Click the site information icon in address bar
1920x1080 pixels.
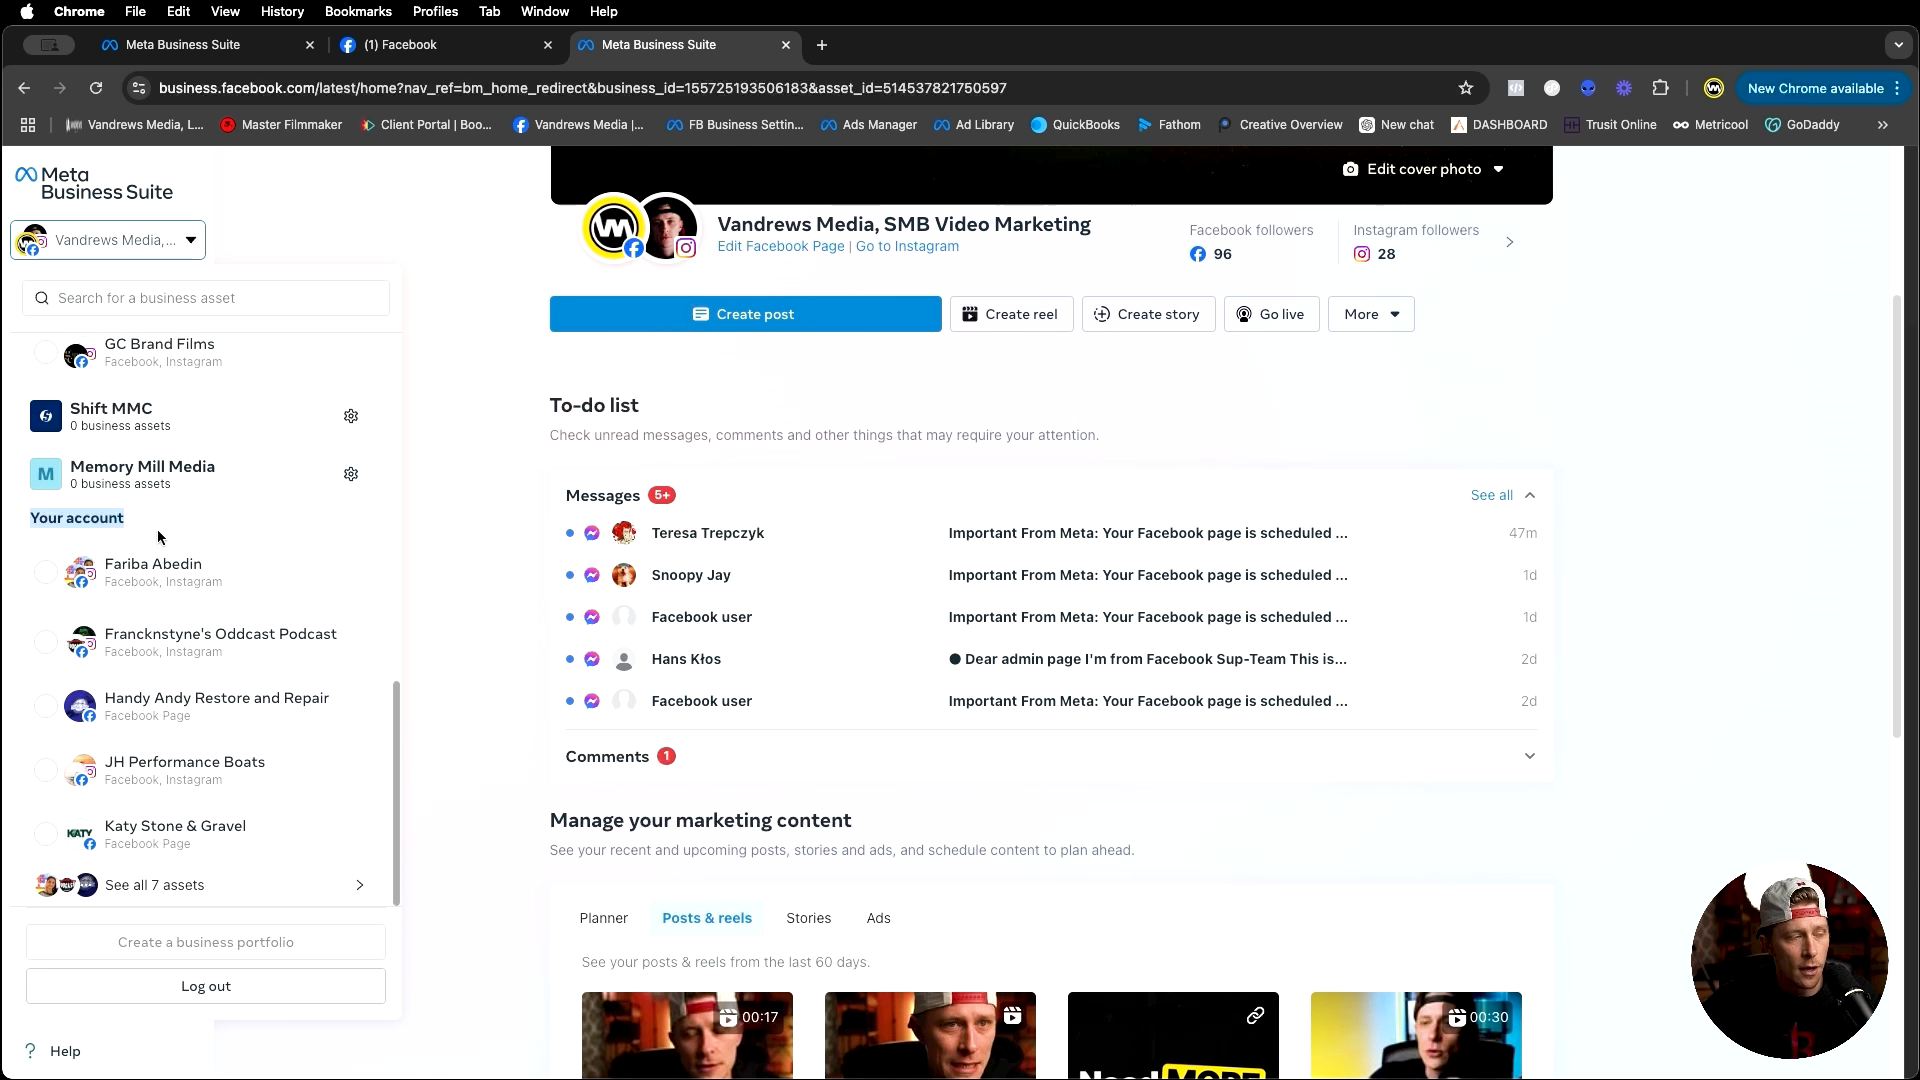click(x=139, y=88)
